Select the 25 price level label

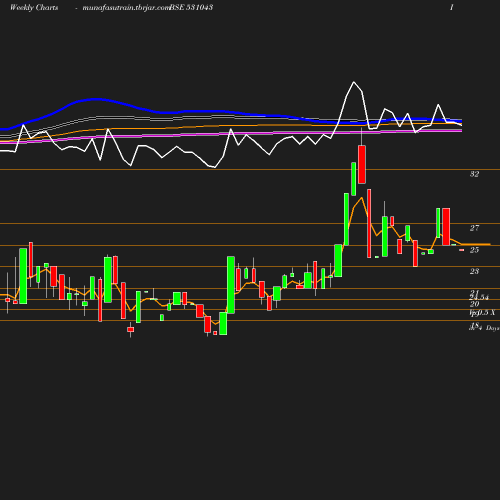[474, 250]
